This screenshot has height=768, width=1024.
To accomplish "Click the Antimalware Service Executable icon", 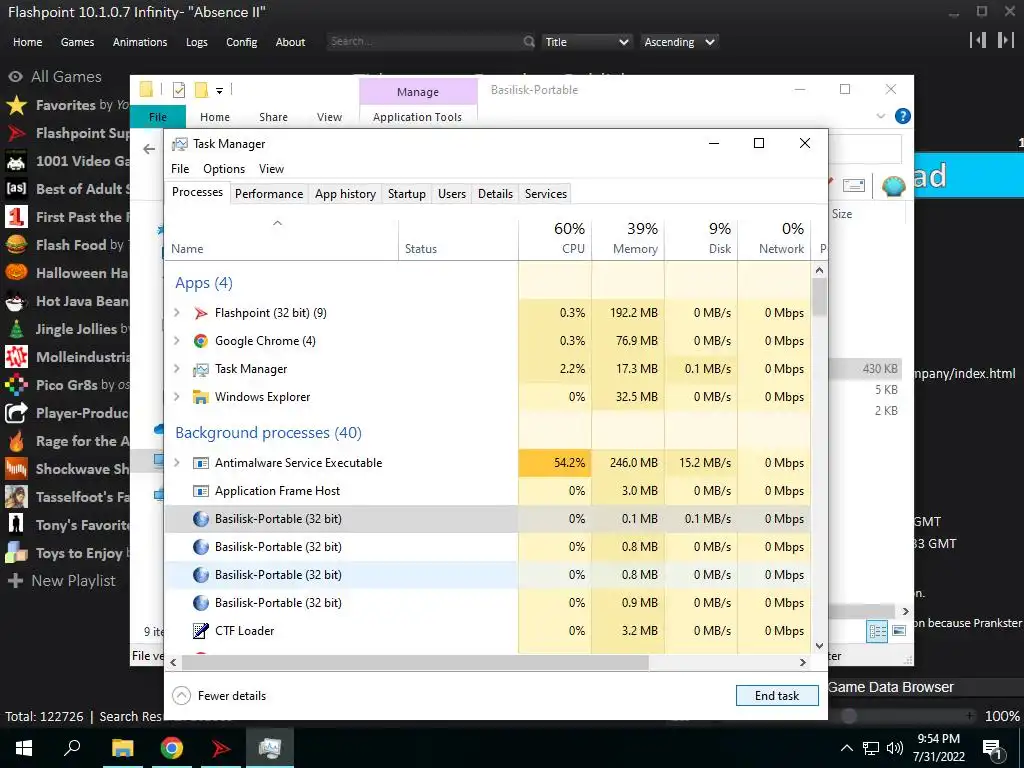I will [x=200, y=463].
